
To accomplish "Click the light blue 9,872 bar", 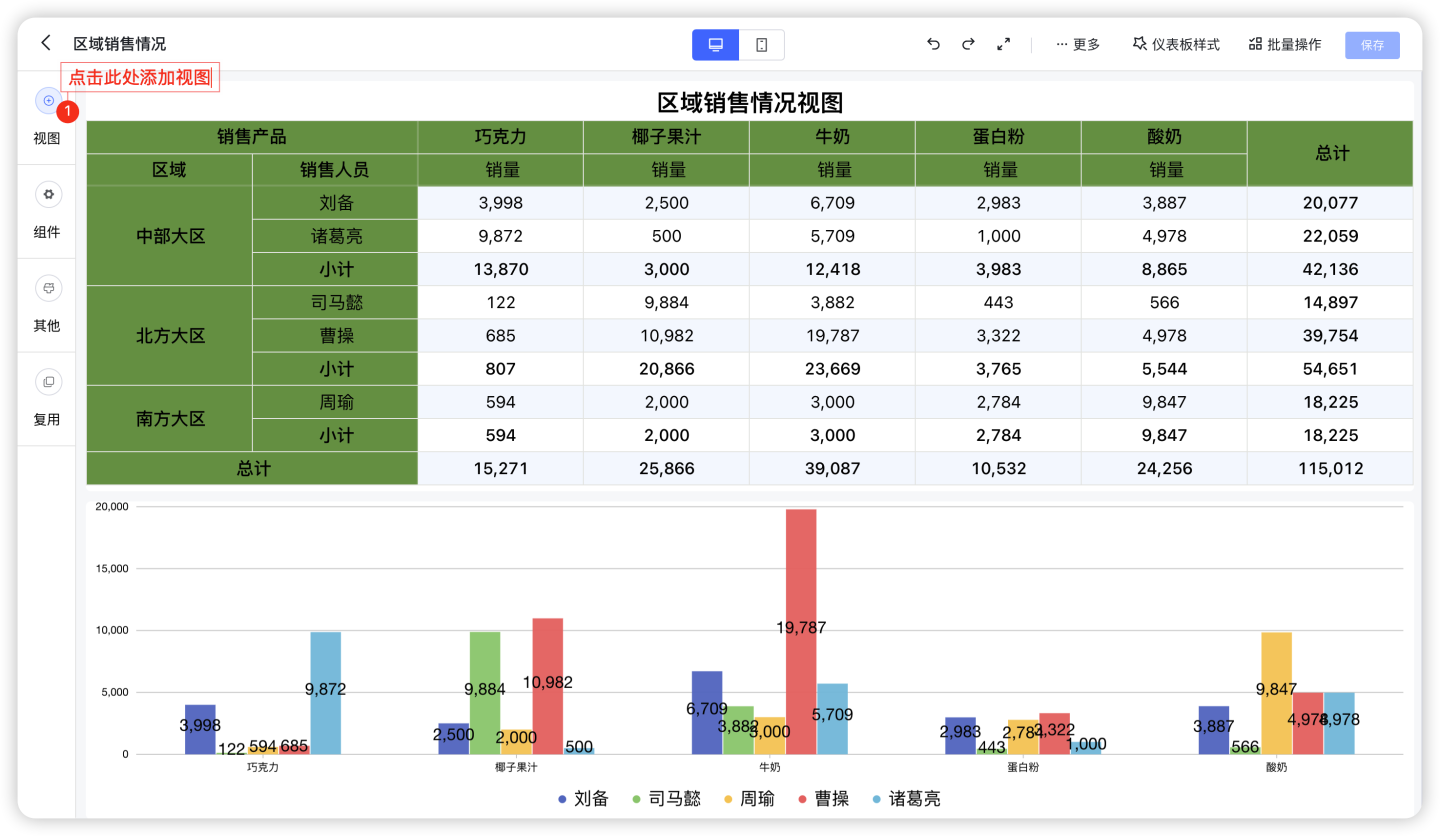I will click(x=325, y=693).
